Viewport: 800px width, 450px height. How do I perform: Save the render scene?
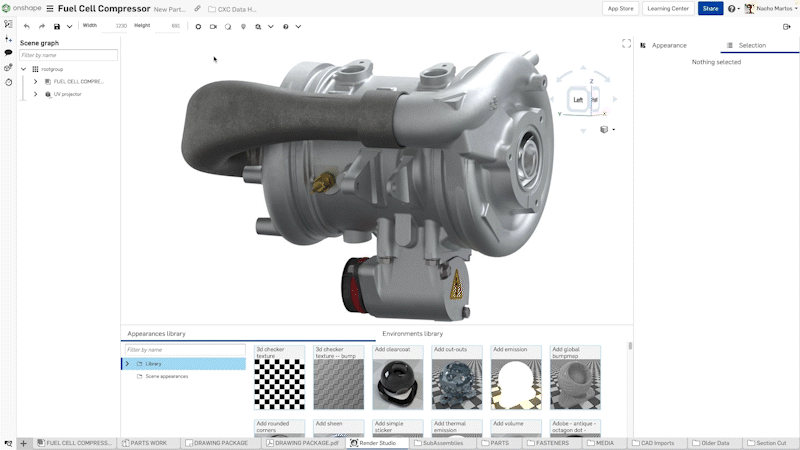57,27
